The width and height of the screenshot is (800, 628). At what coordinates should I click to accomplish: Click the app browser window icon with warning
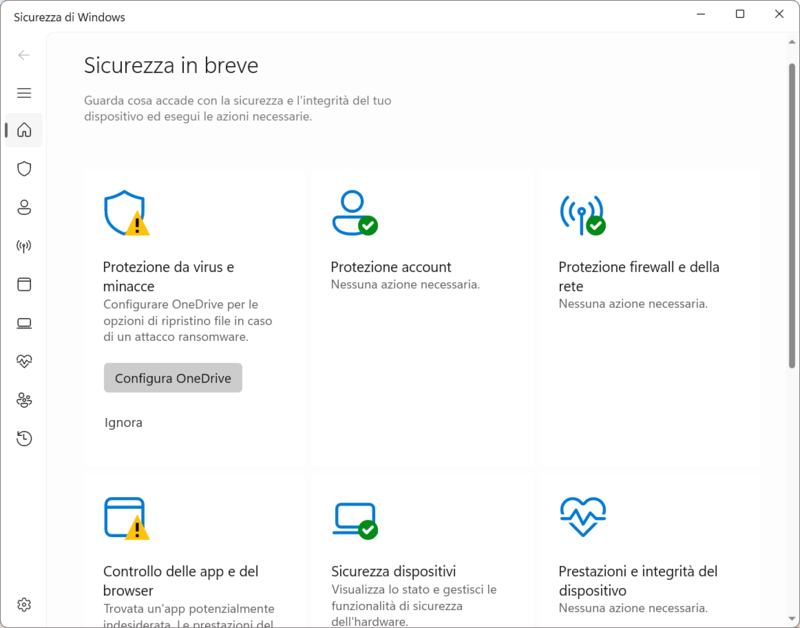tap(127, 518)
